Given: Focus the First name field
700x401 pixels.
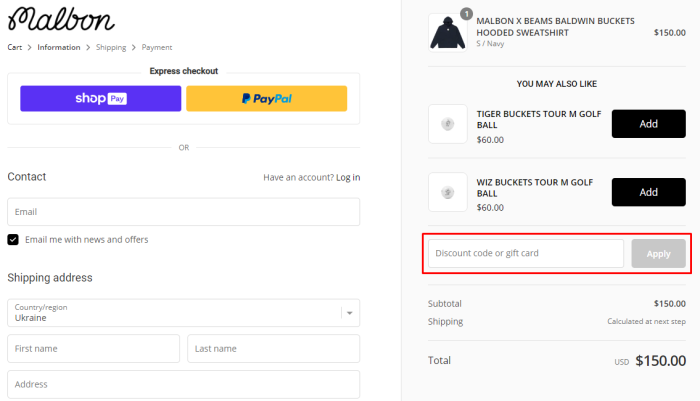Looking at the screenshot, I should point(93,348).
